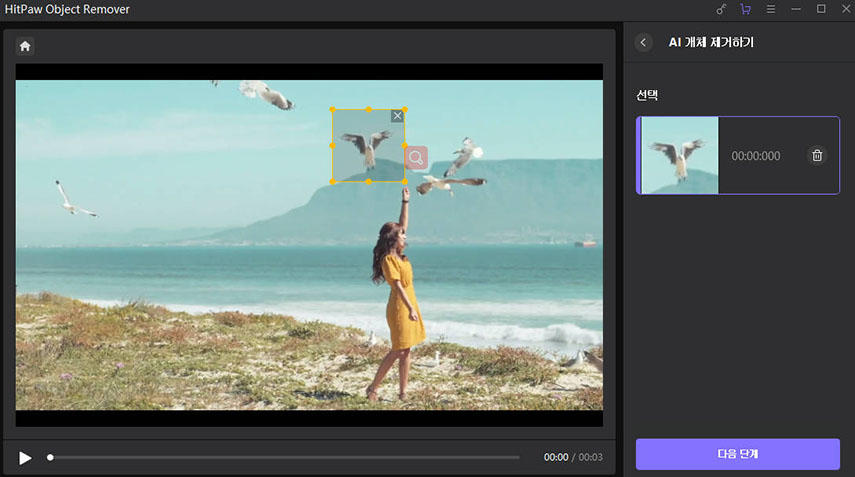Click the middle of the playback progress bar

[x=285, y=457]
